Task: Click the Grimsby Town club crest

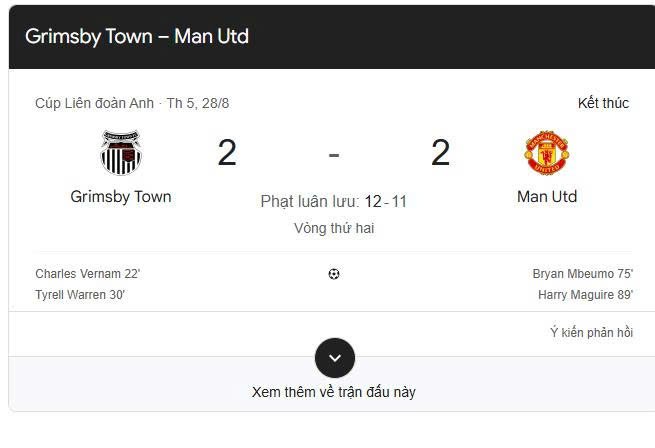Action: point(121,152)
